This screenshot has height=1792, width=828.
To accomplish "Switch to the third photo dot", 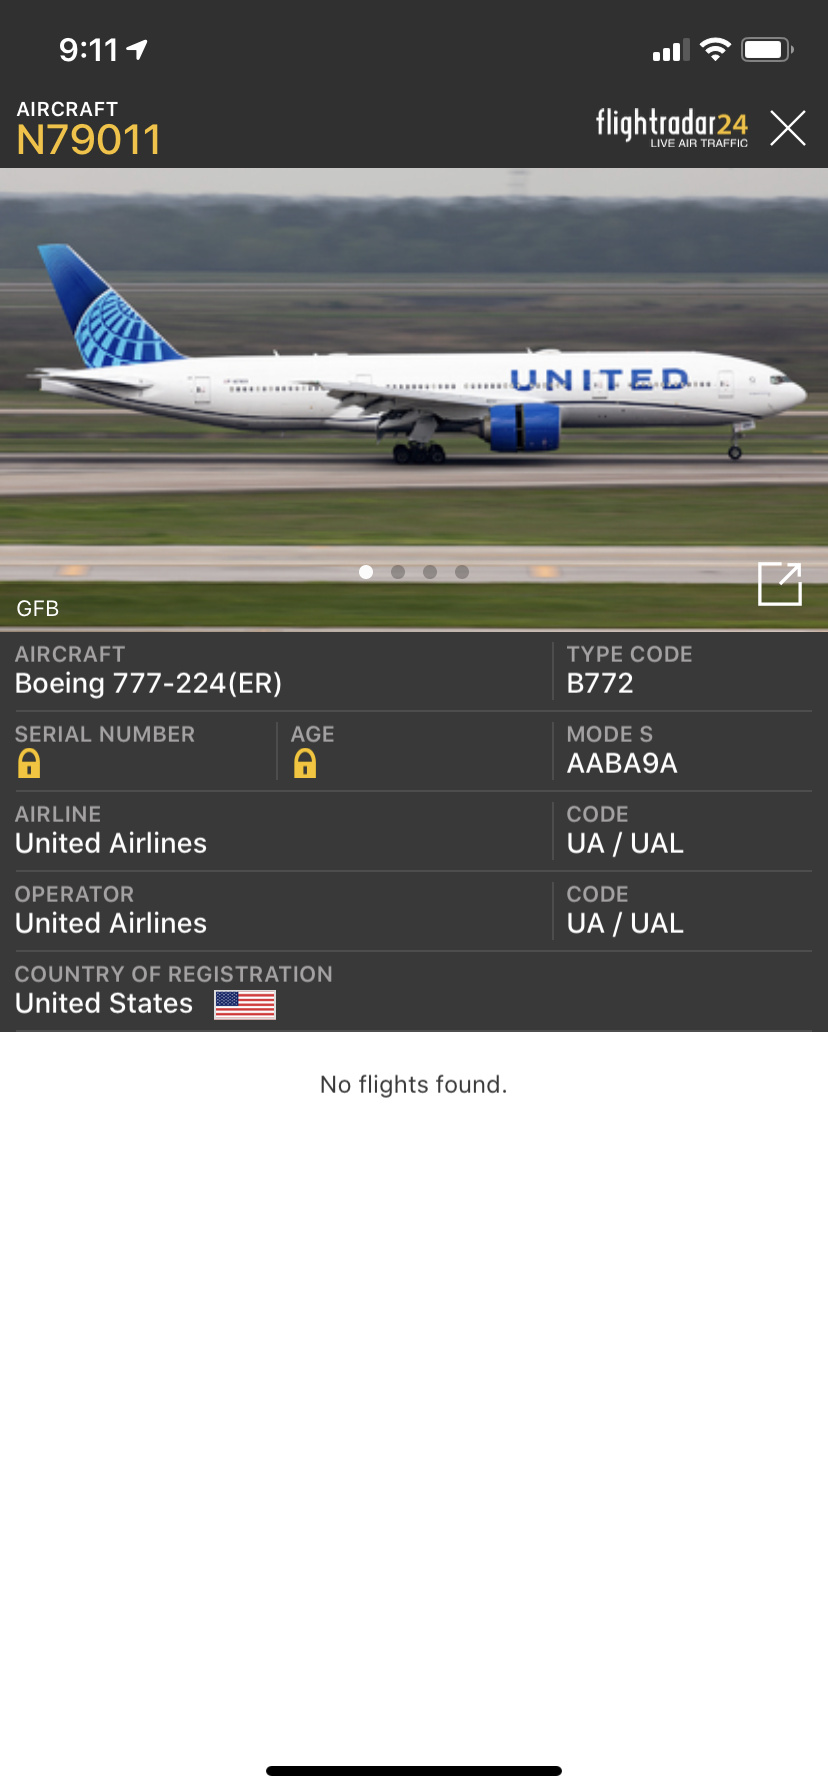I will (430, 572).
